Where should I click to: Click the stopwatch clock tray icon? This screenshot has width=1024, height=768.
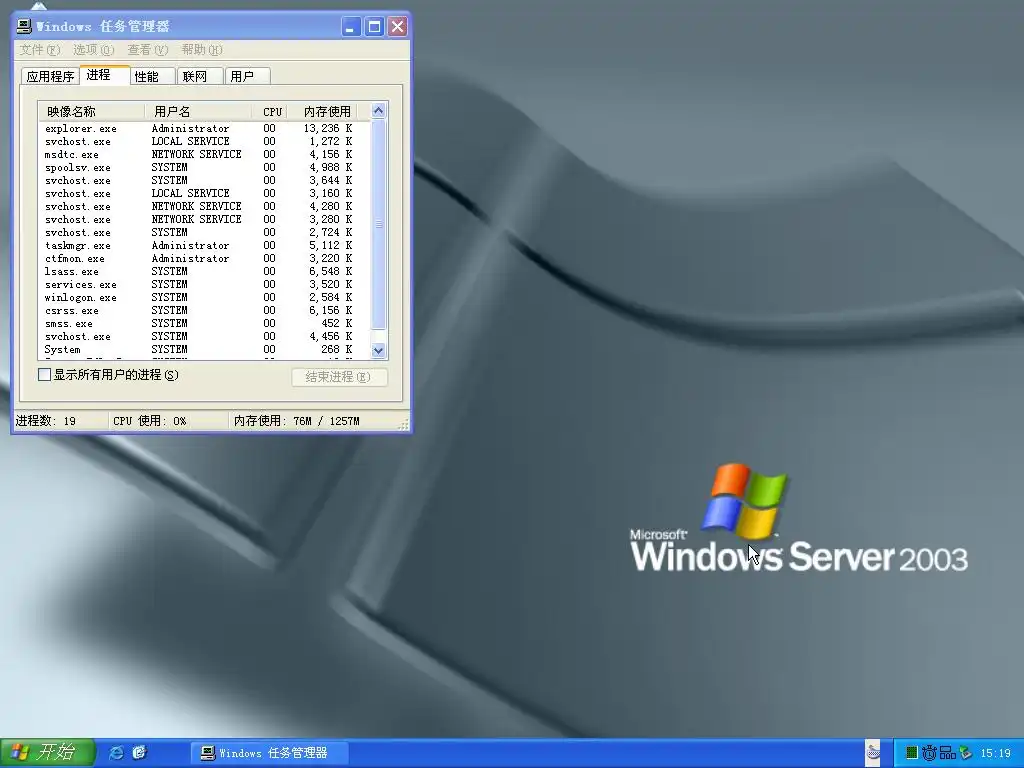point(929,753)
